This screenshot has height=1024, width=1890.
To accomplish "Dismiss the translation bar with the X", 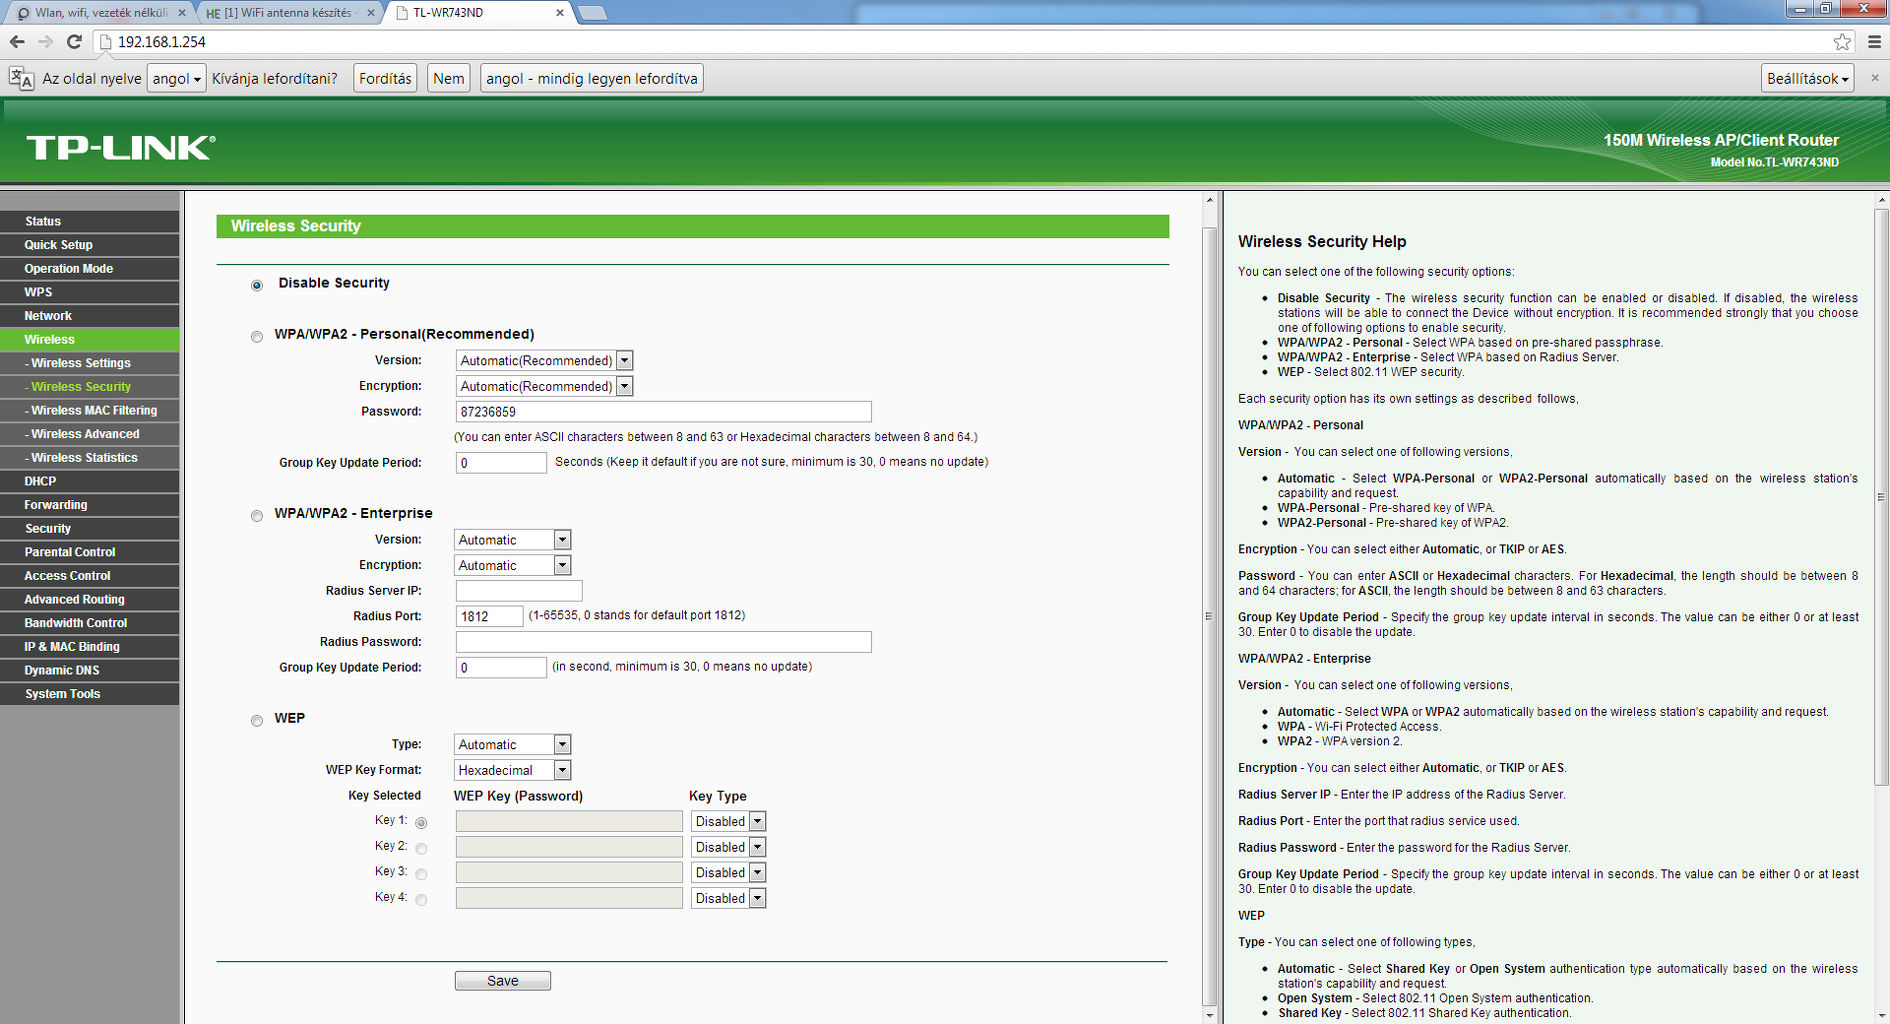I will pos(1875,78).
